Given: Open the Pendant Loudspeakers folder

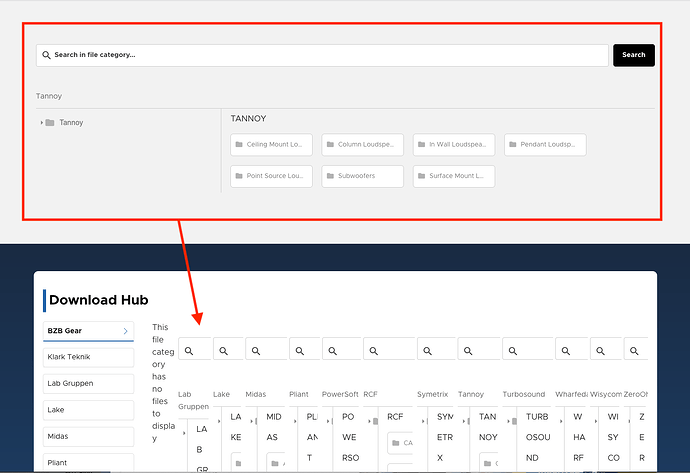Looking at the screenshot, I should pyautogui.click(x=544, y=145).
